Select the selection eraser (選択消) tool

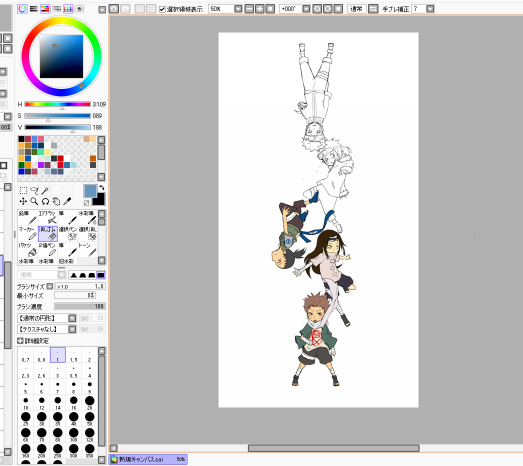pyautogui.click(x=87, y=234)
